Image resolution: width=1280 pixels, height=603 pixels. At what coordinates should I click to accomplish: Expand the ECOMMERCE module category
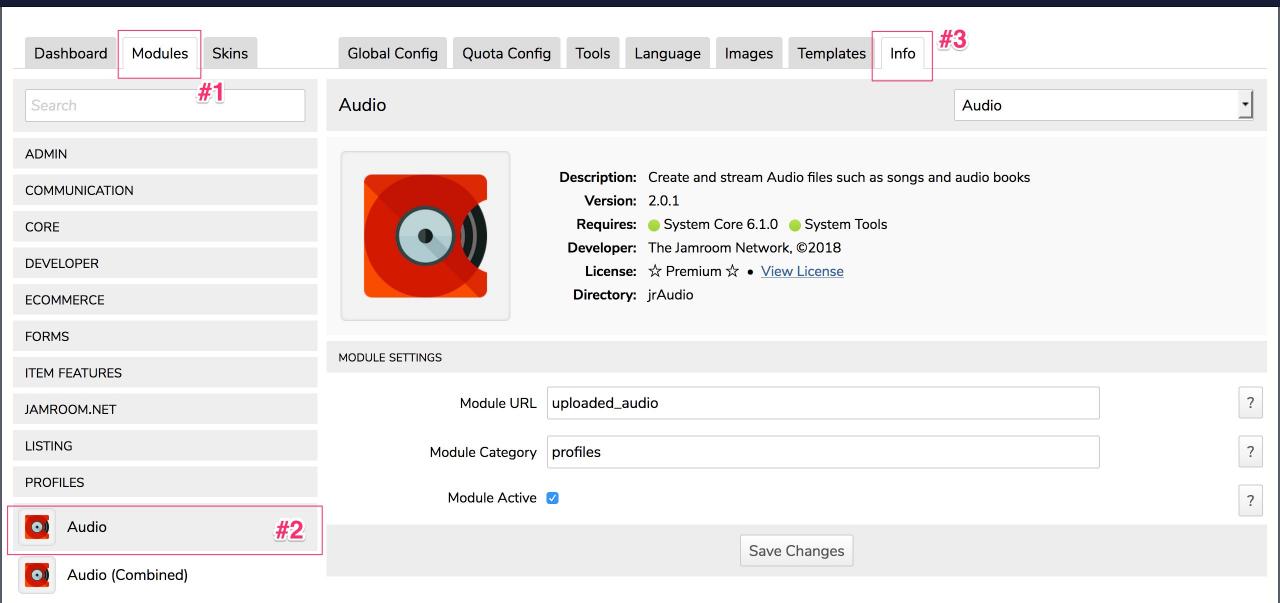pos(165,300)
